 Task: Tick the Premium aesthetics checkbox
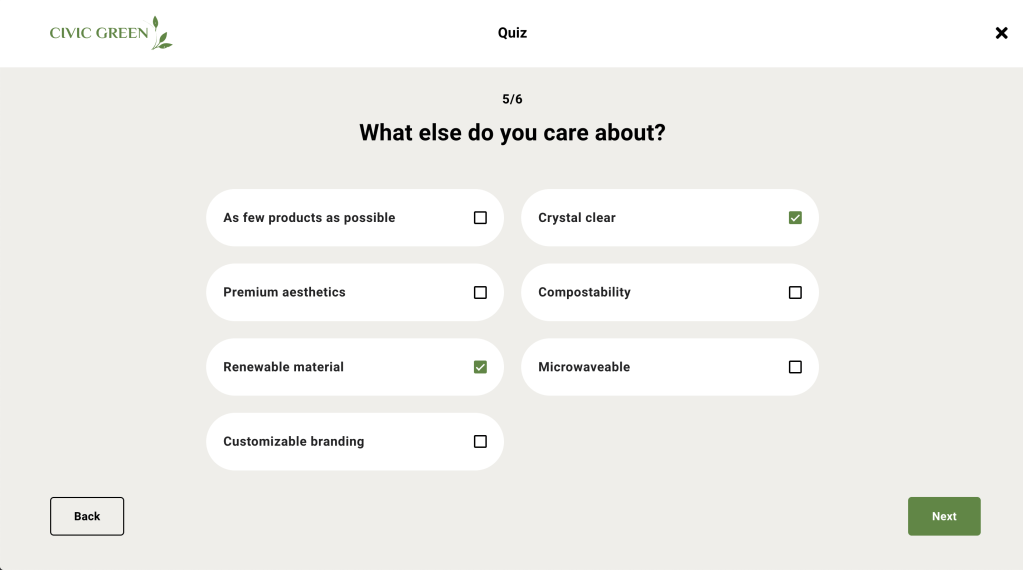[480, 293]
